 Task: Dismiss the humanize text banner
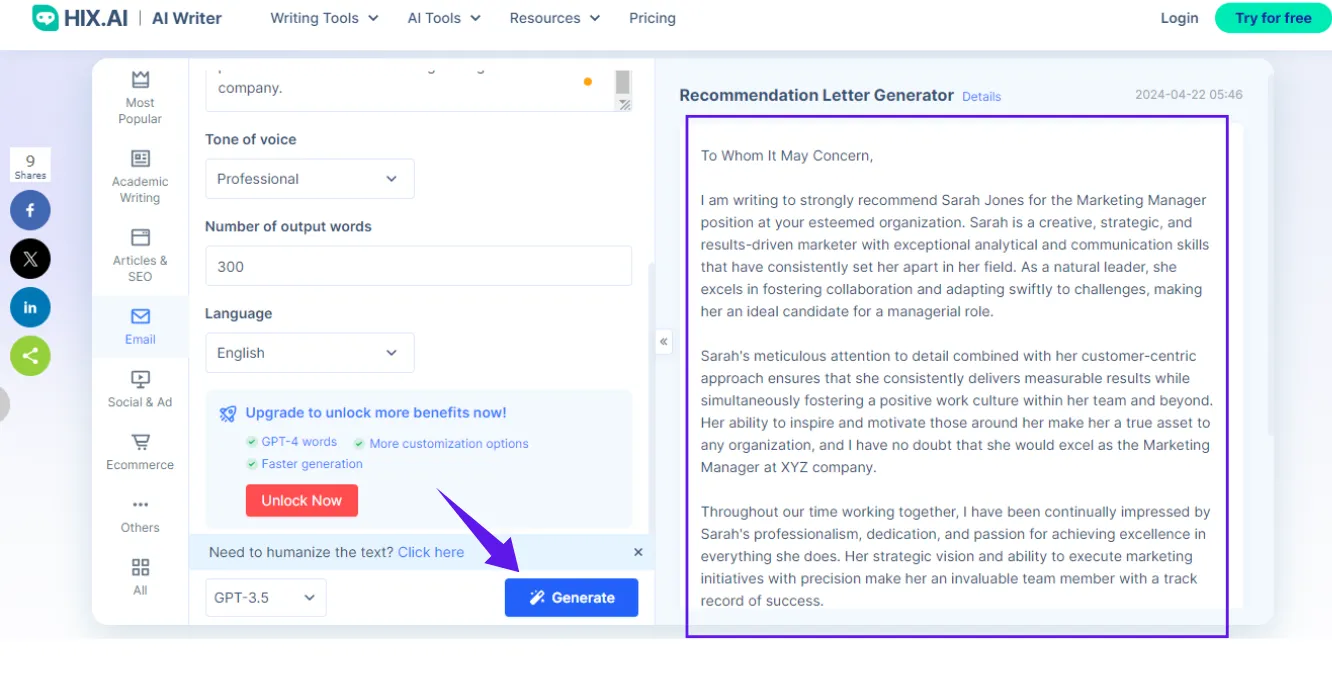tap(638, 552)
